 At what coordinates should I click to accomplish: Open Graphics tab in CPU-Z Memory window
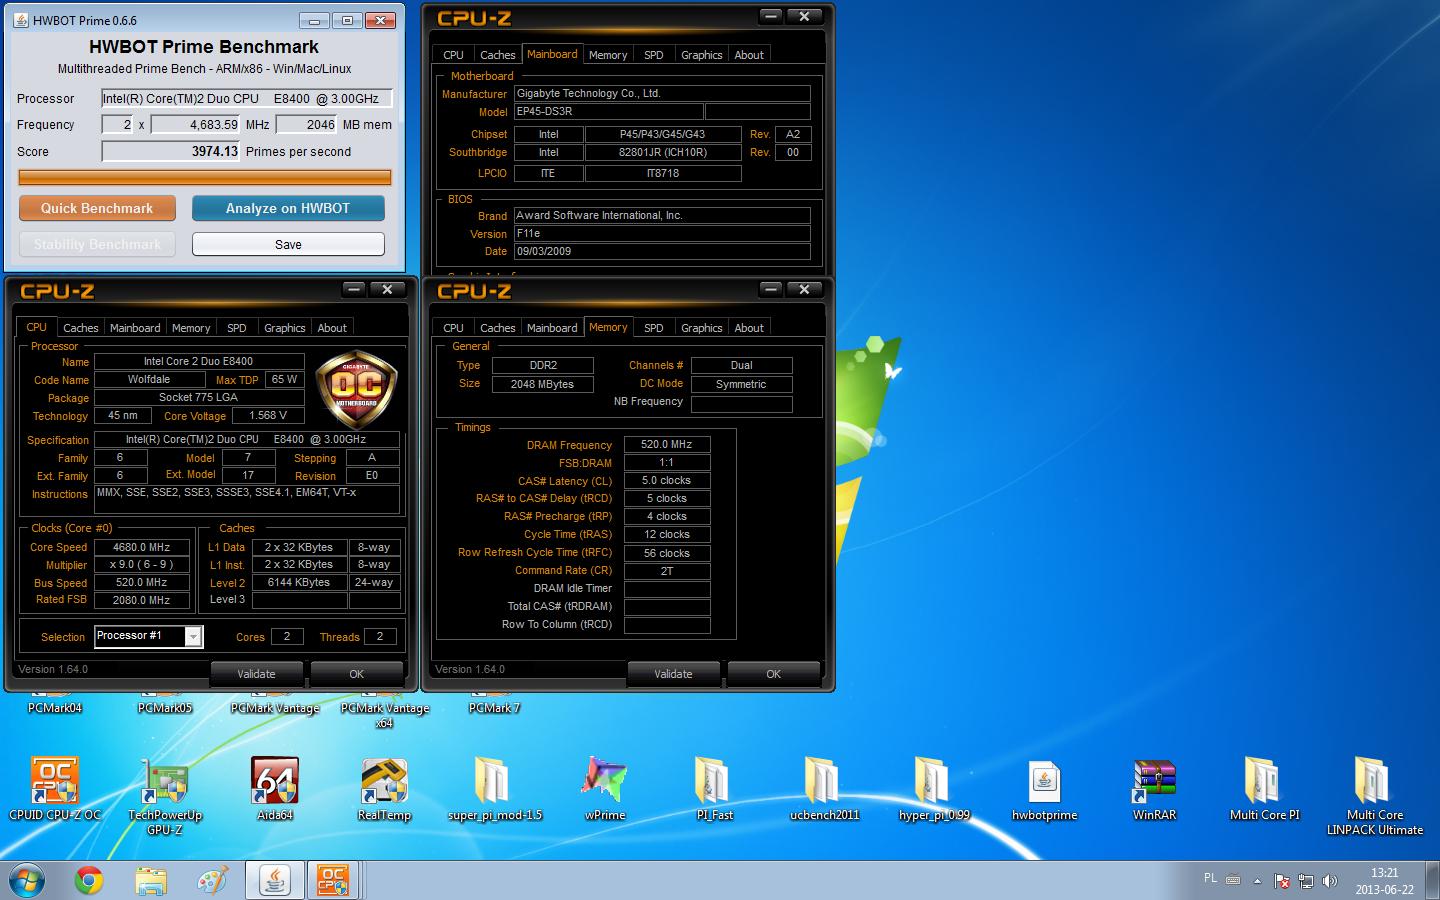coord(701,328)
